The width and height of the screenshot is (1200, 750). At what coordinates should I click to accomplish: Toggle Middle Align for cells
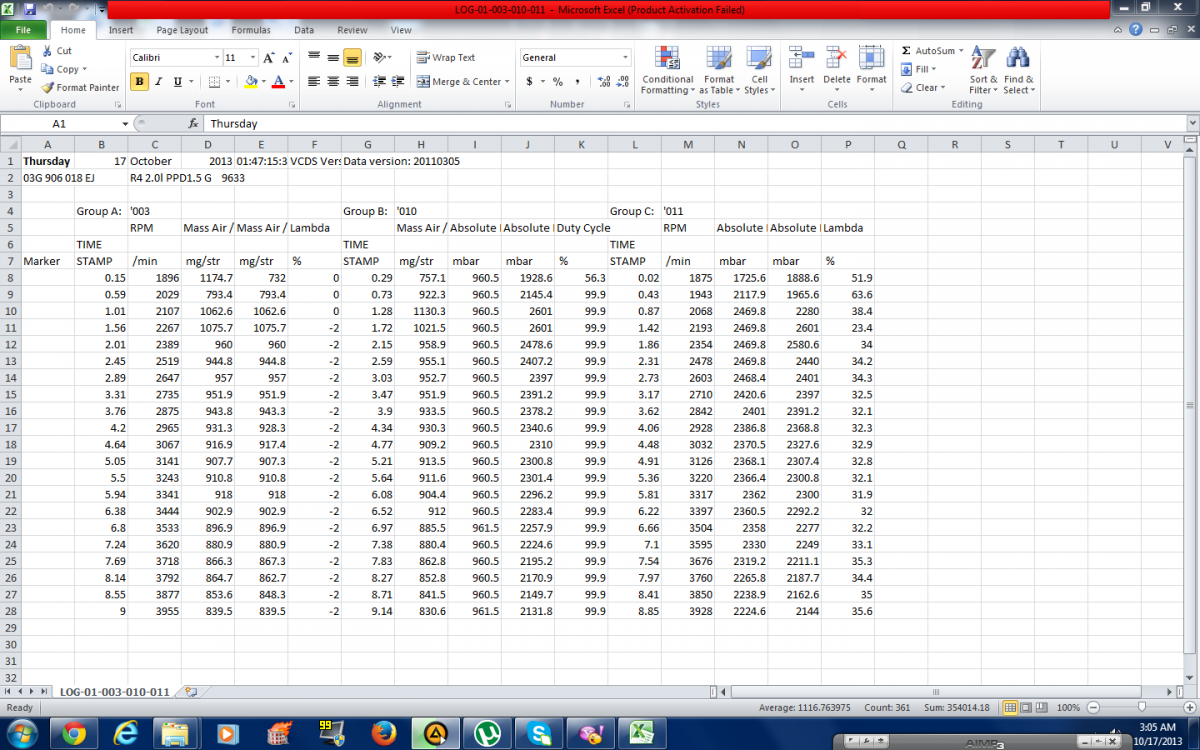333,58
